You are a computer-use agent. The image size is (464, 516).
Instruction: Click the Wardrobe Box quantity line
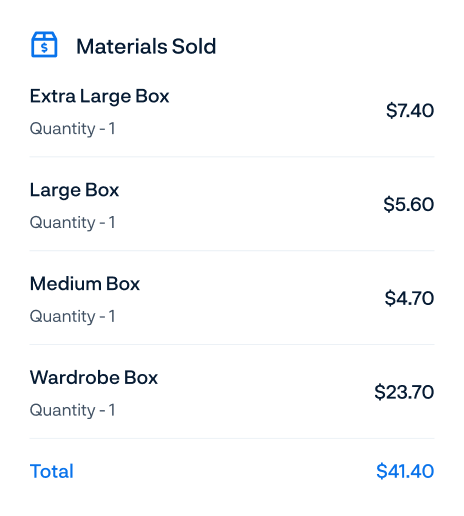coord(72,410)
